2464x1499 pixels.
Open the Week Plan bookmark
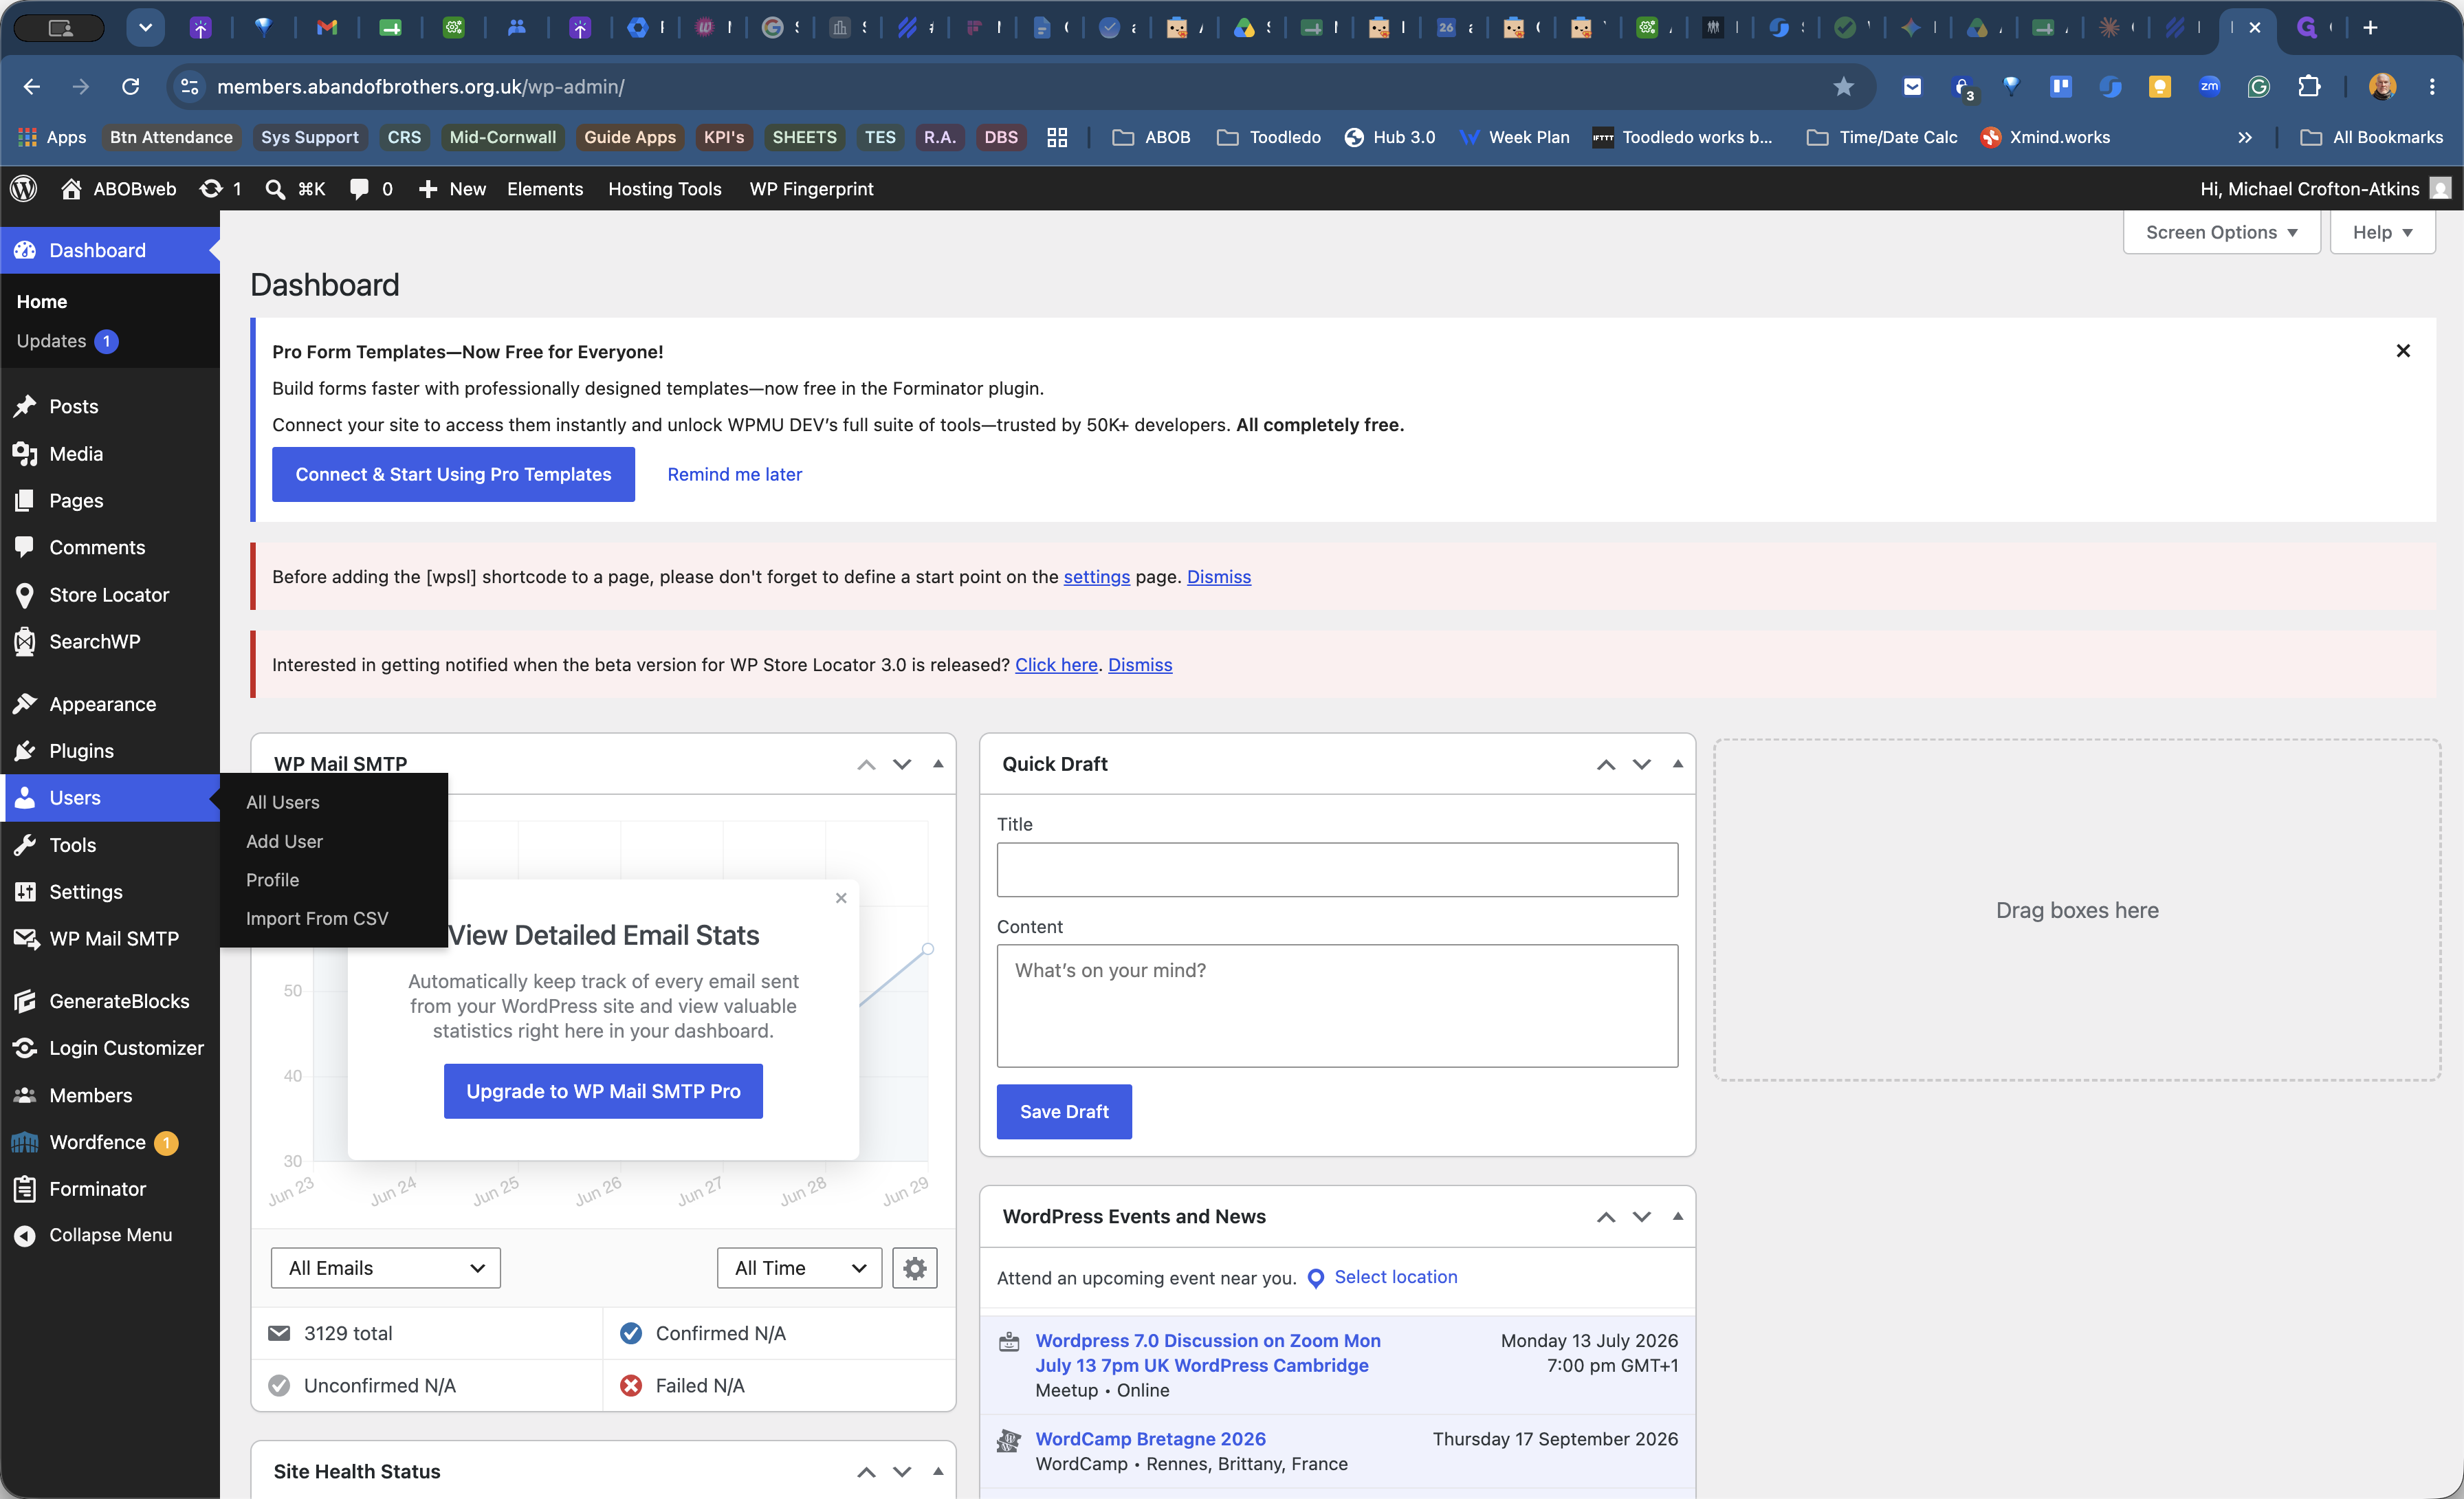click(1515, 137)
